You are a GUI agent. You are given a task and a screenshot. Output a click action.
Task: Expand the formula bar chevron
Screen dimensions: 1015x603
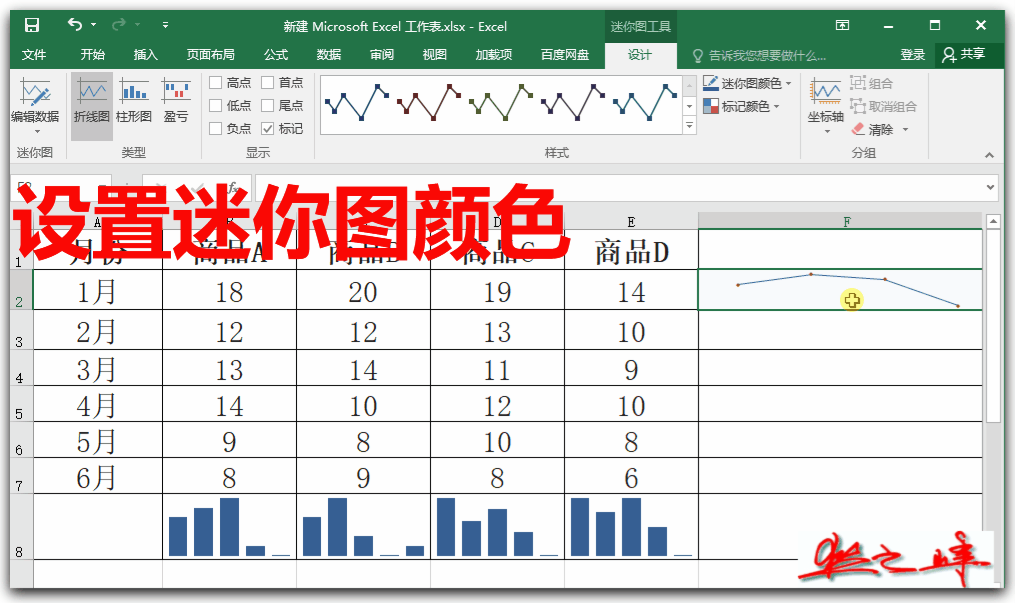pyautogui.click(x=990, y=187)
